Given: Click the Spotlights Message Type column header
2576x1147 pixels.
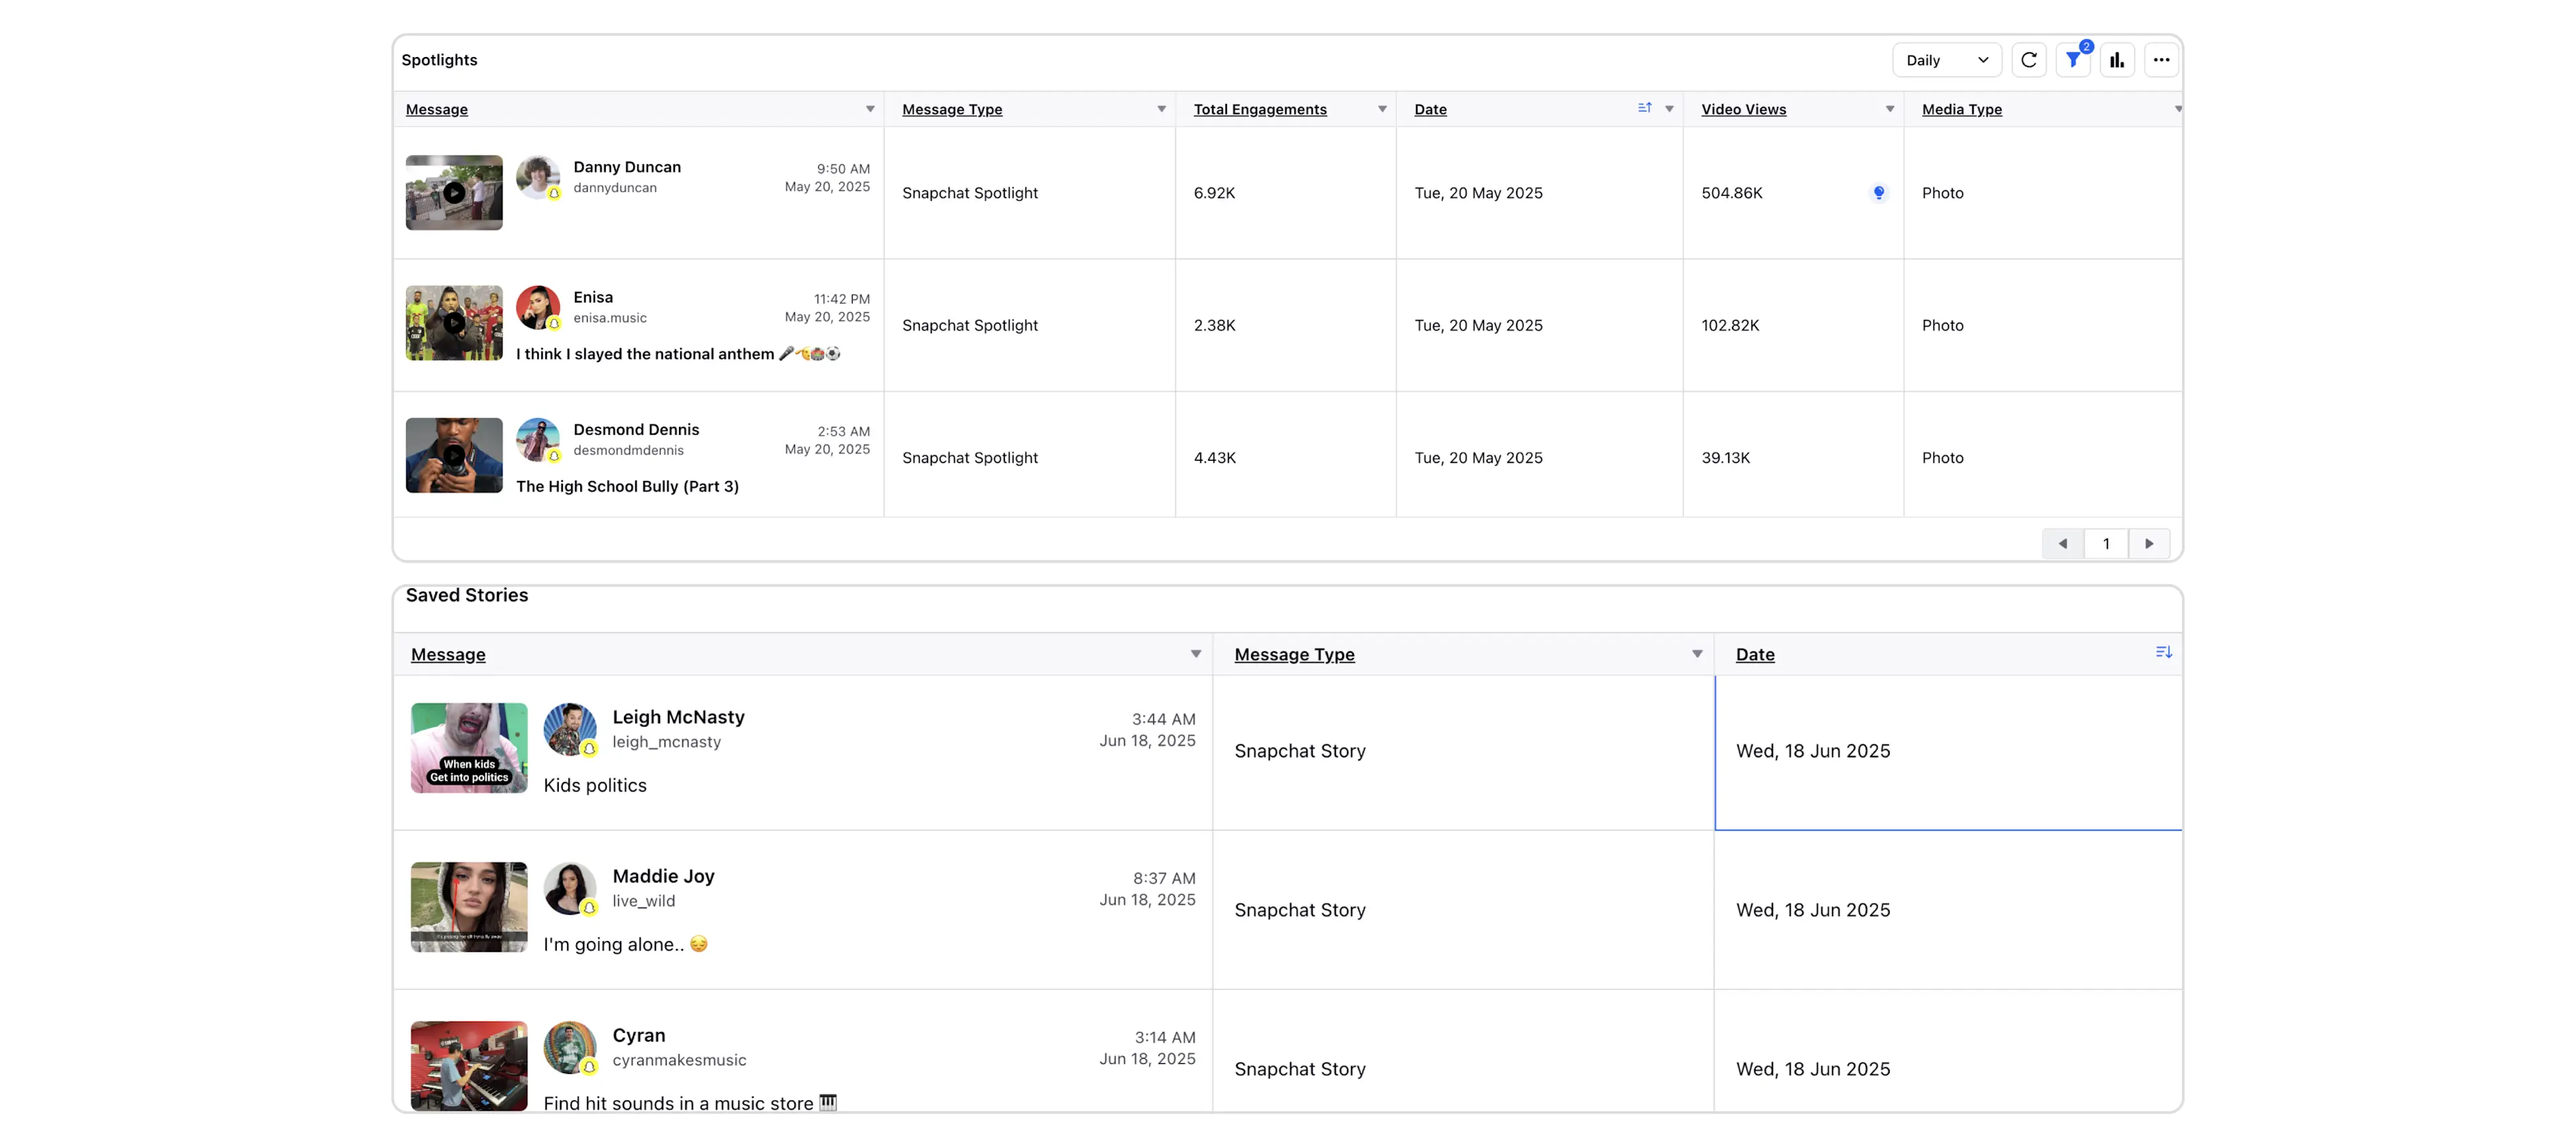Looking at the screenshot, I should tap(952, 109).
